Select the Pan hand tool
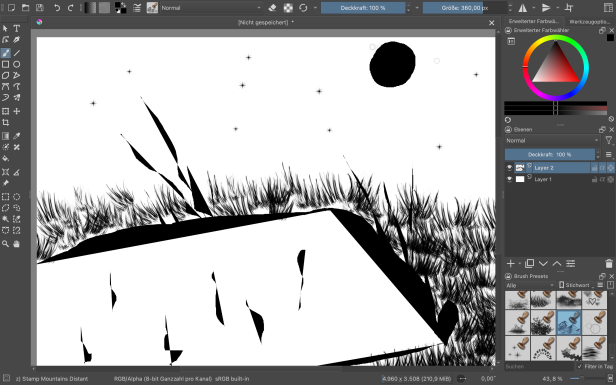This screenshot has height=385, width=616. pyautogui.click(x=16, y=244)
